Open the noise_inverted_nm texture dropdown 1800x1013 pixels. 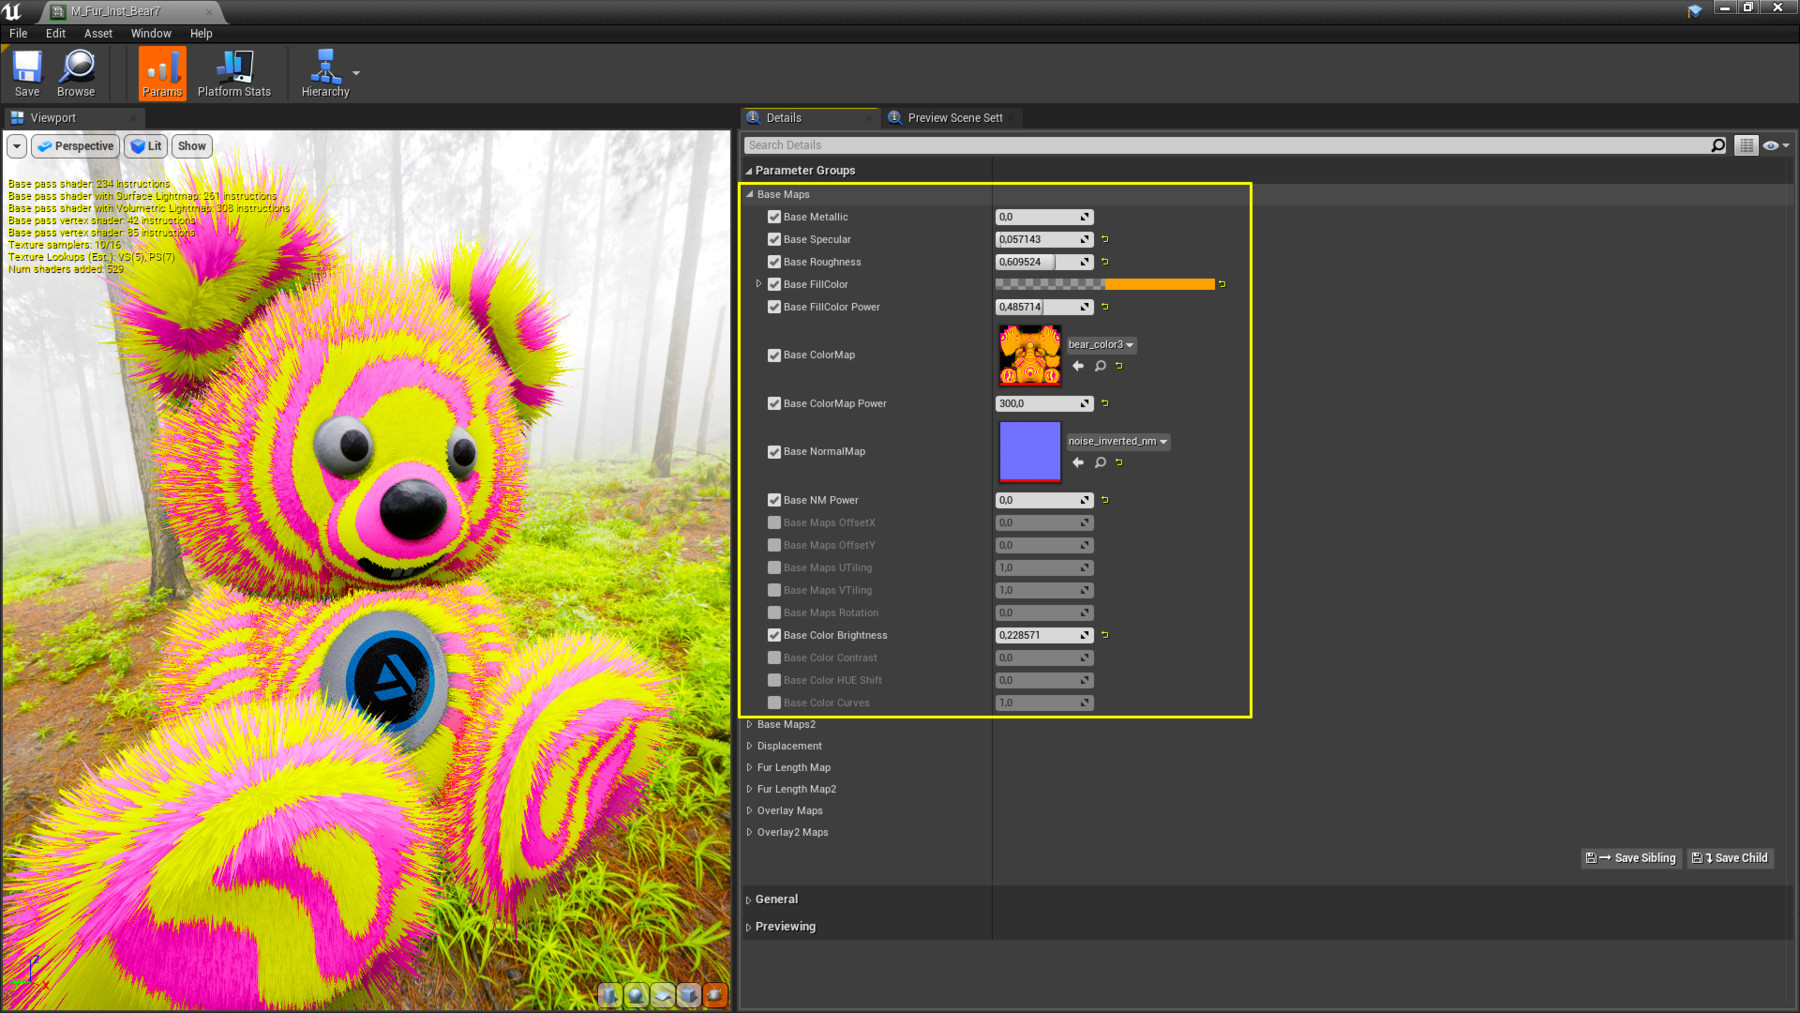click(1118, 441)
